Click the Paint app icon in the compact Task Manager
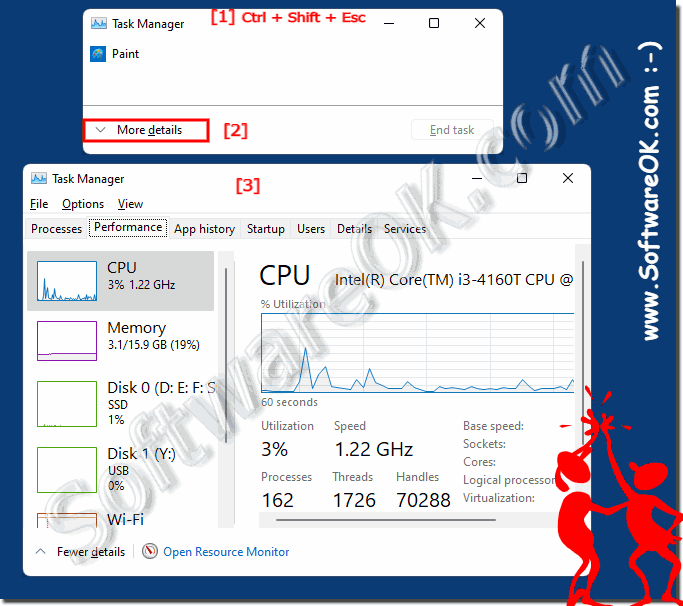The height and width of the screenshot is (606, 683). click(x=98, y=54)
